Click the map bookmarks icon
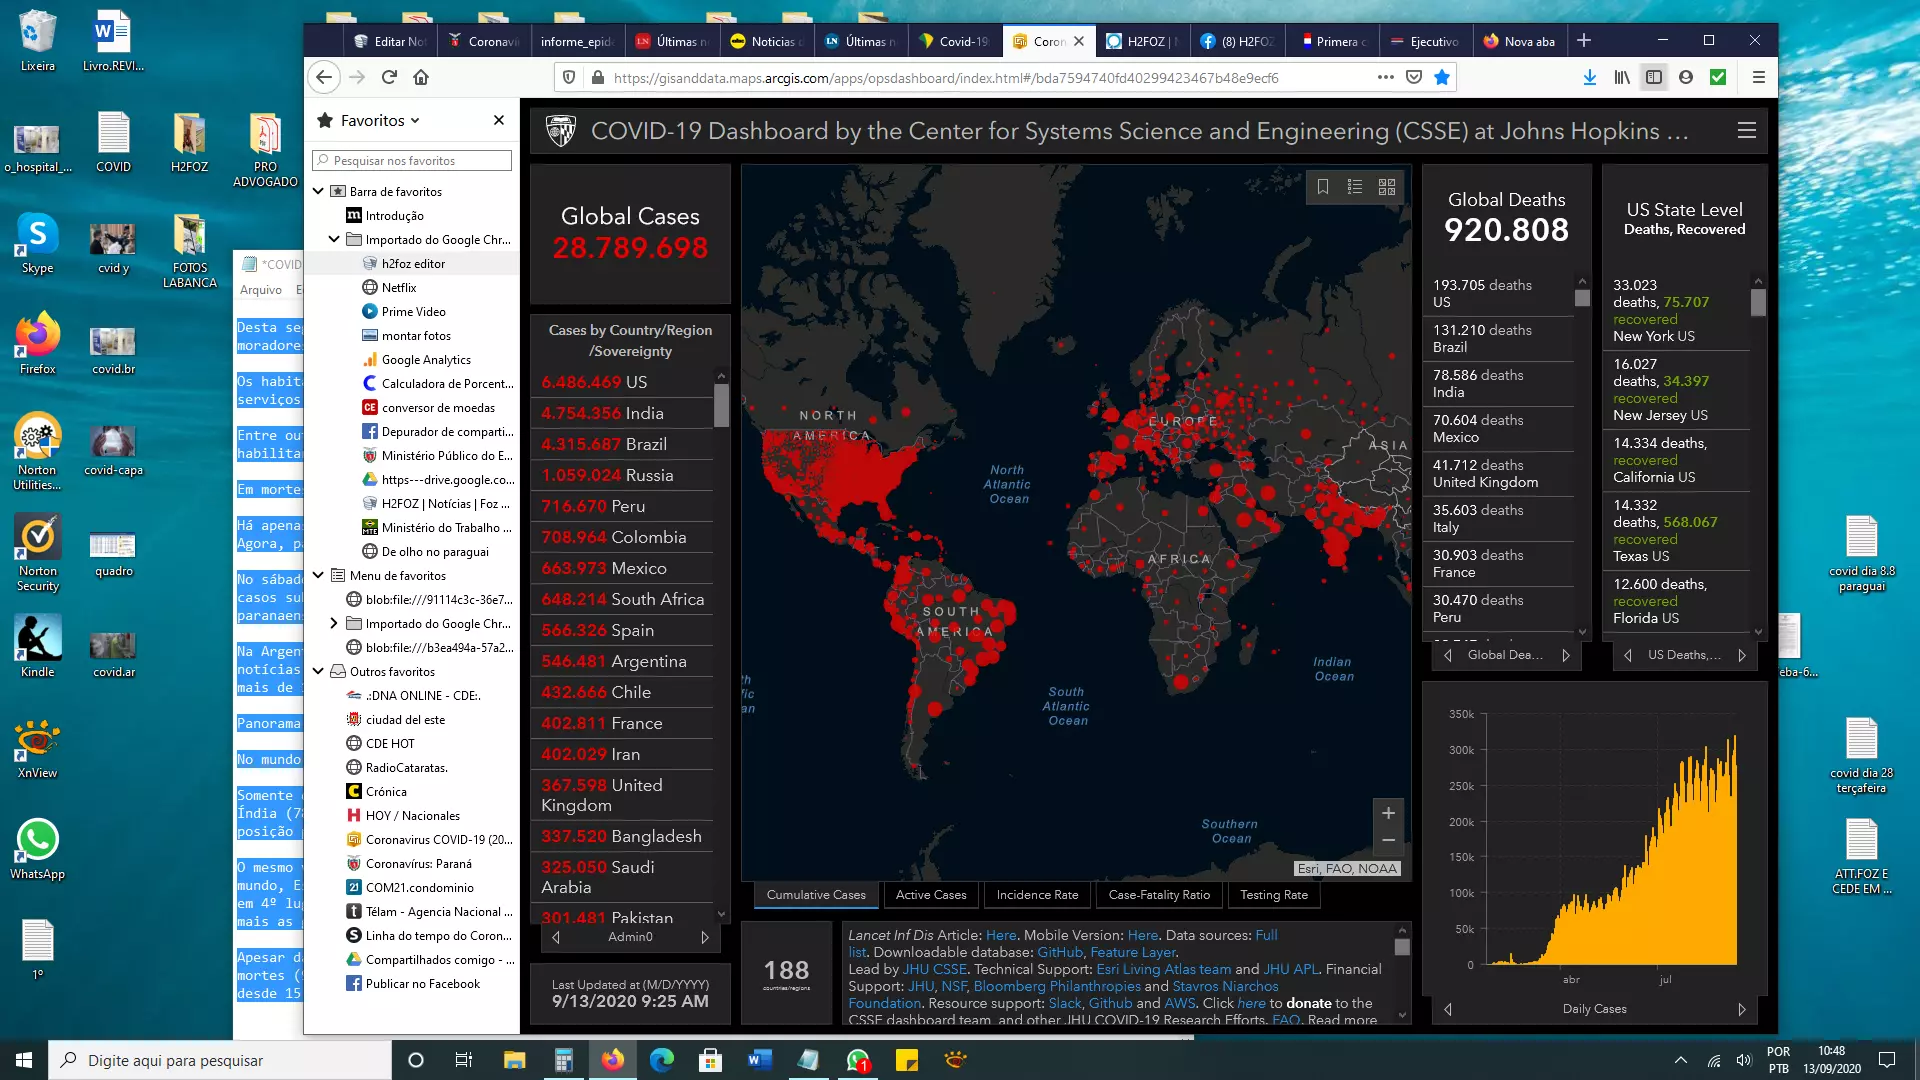The height and width of the screenshot is (1080, 1920). click(x=1323, y=187)
